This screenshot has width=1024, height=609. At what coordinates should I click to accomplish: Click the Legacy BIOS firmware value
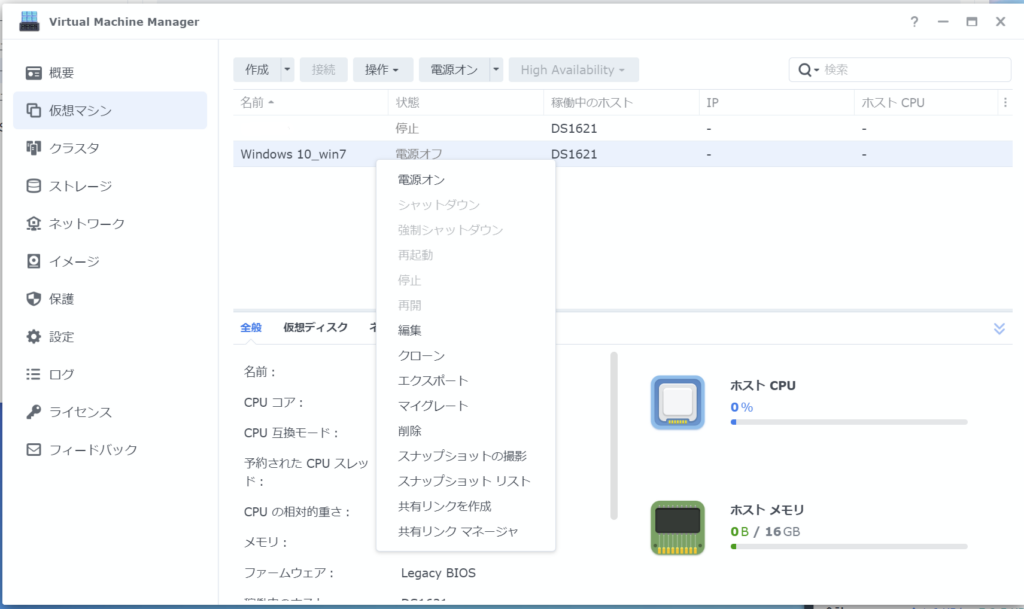click(438, 573)
